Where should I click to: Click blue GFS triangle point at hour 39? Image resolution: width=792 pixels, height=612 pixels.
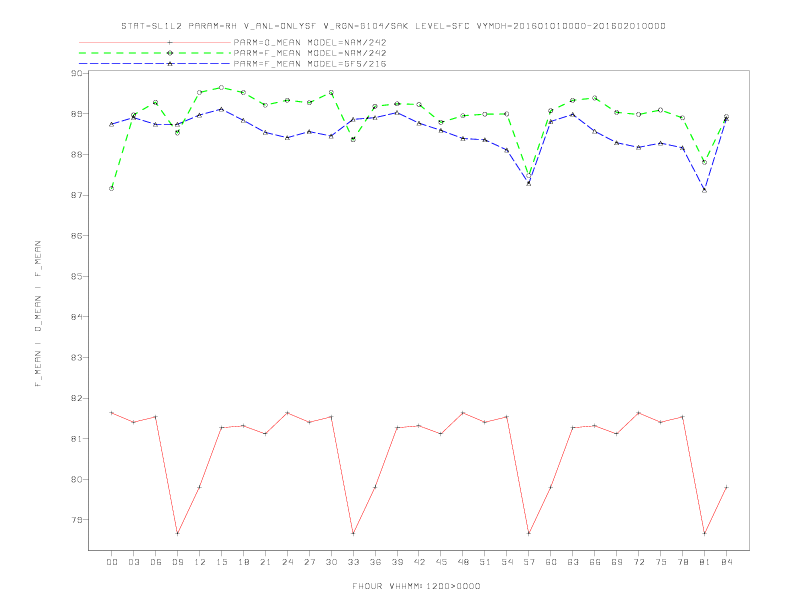tap(397, 113)
